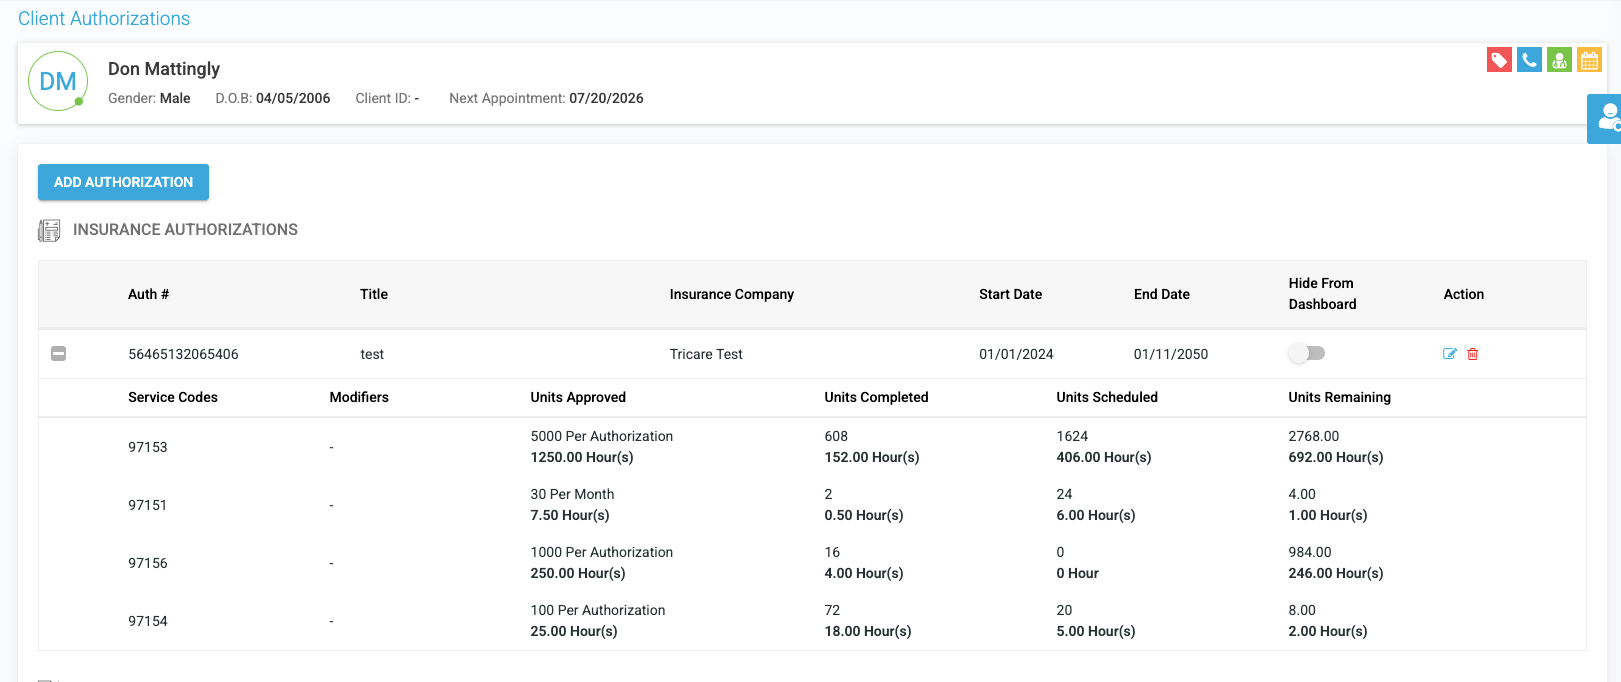Edit authorization 56465132065406
The height and width of the screenshot is (682, 1621).
click(1450, 354)
